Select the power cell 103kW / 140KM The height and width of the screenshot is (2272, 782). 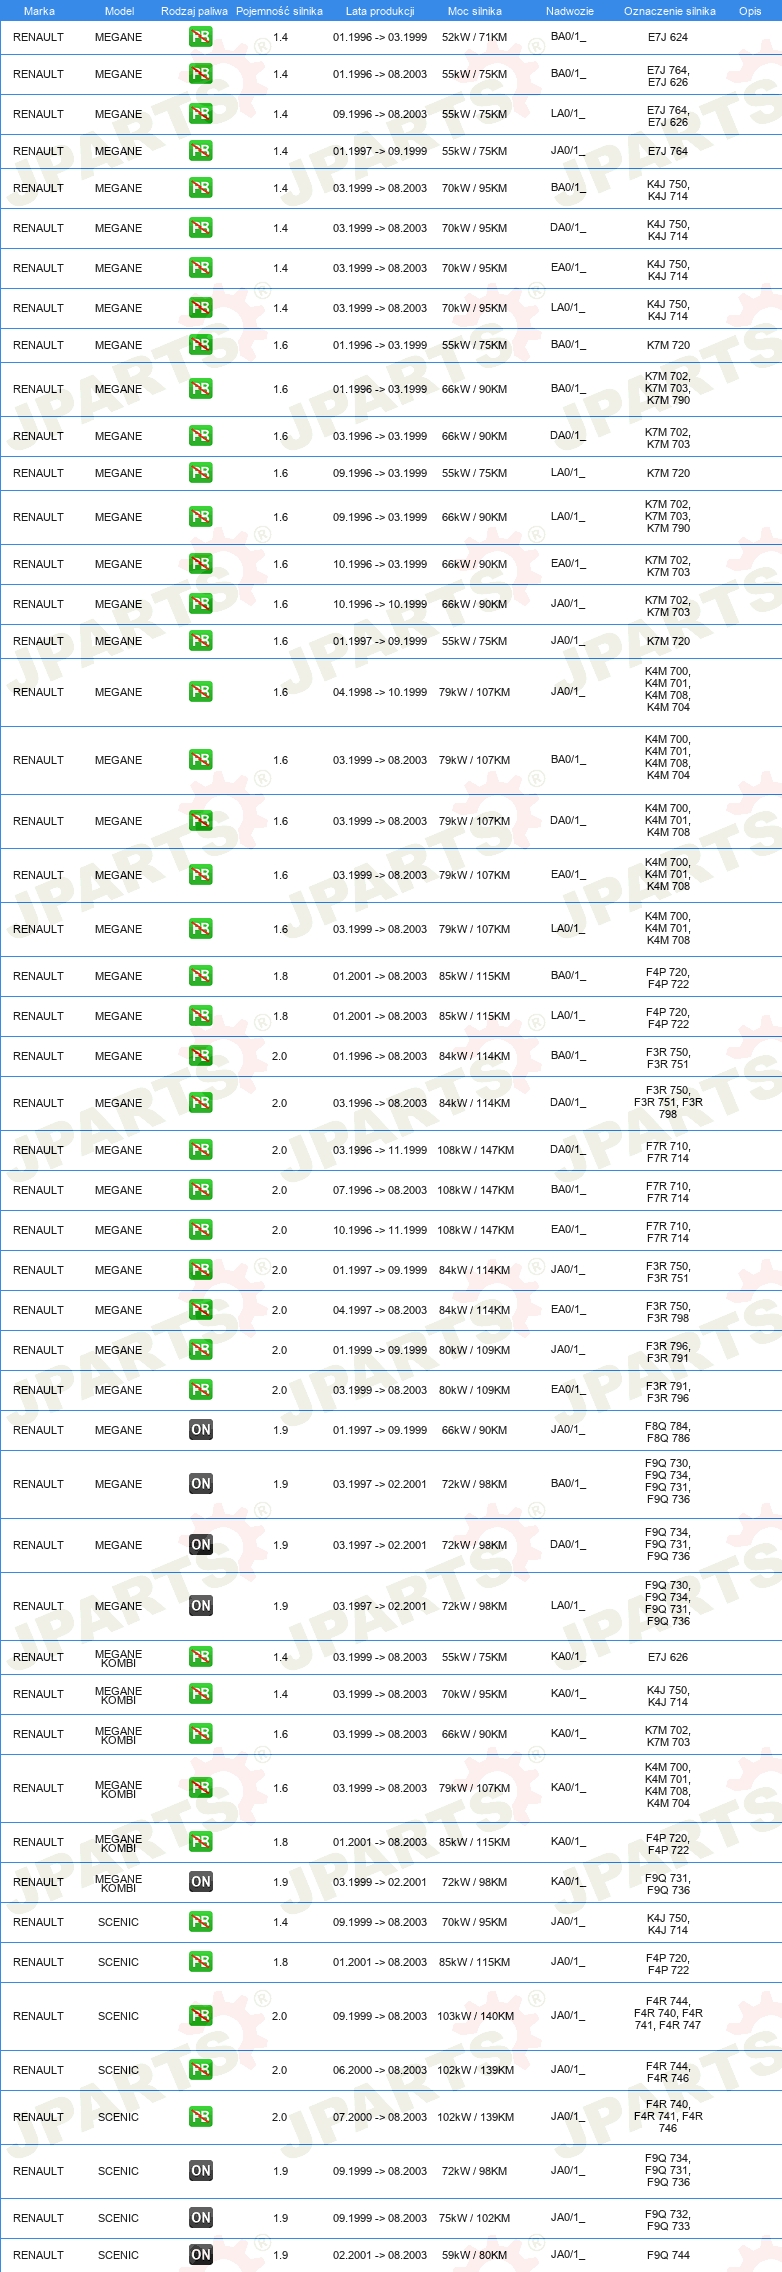coord(475,2016)
